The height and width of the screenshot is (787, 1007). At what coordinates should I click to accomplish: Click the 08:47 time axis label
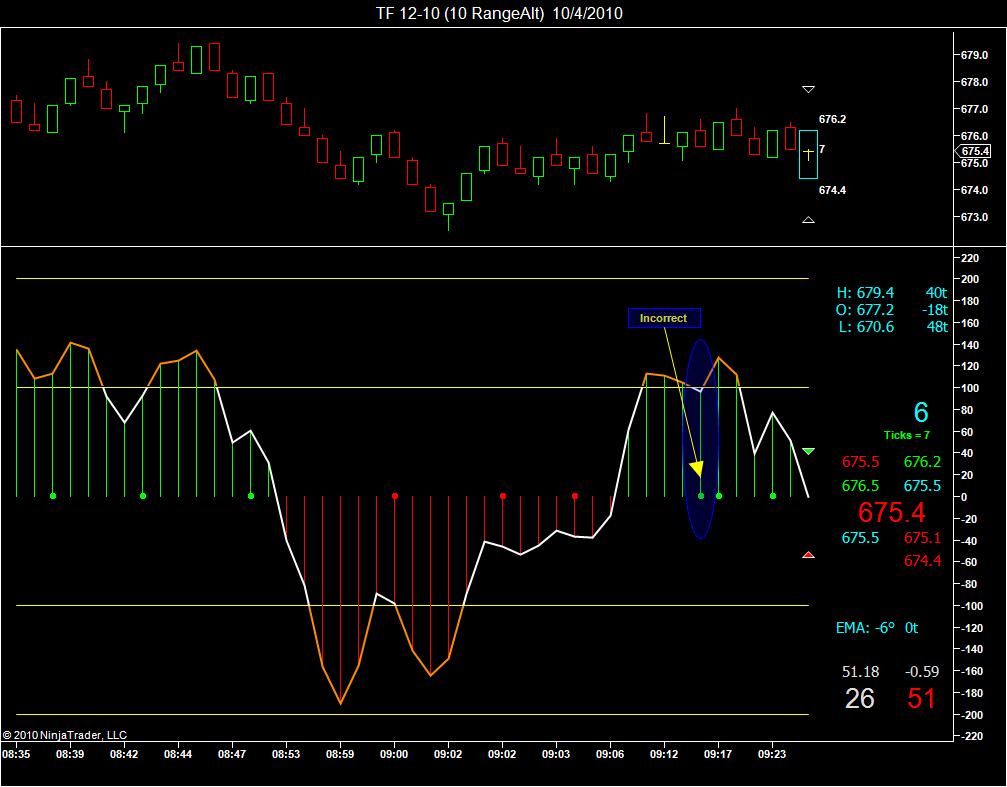pyautogui.click(x=232, y=754)
